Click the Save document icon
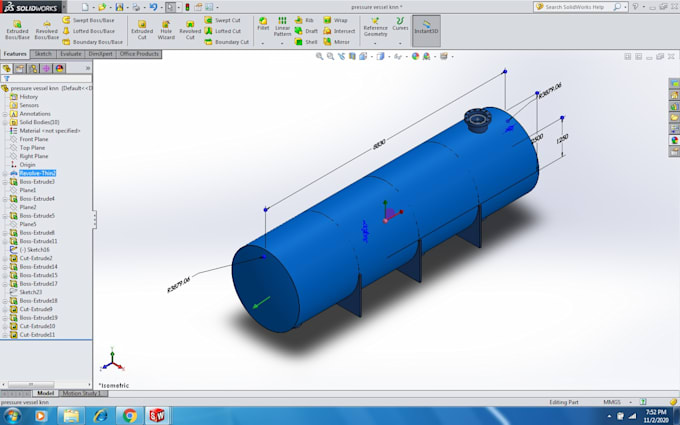Viewport: 680px width, 425px height. coord(119,7)
